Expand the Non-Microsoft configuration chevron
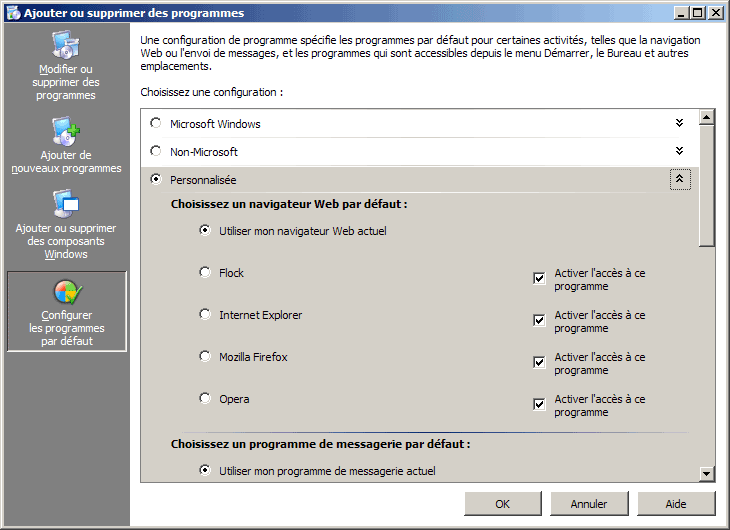730x530 pixels. click(x=679, y=151)
